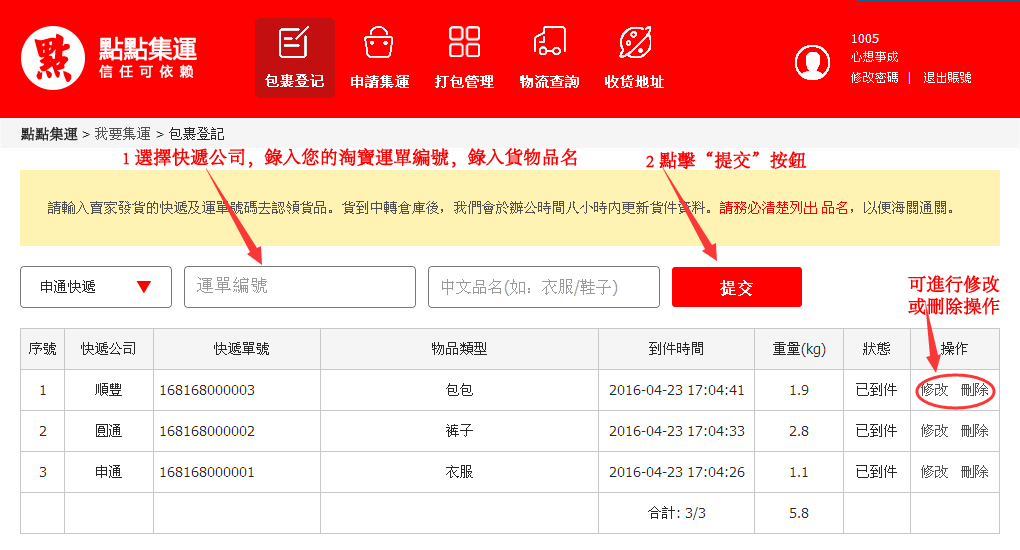Click 修改 for the 申通 row

tap(934, 472)
